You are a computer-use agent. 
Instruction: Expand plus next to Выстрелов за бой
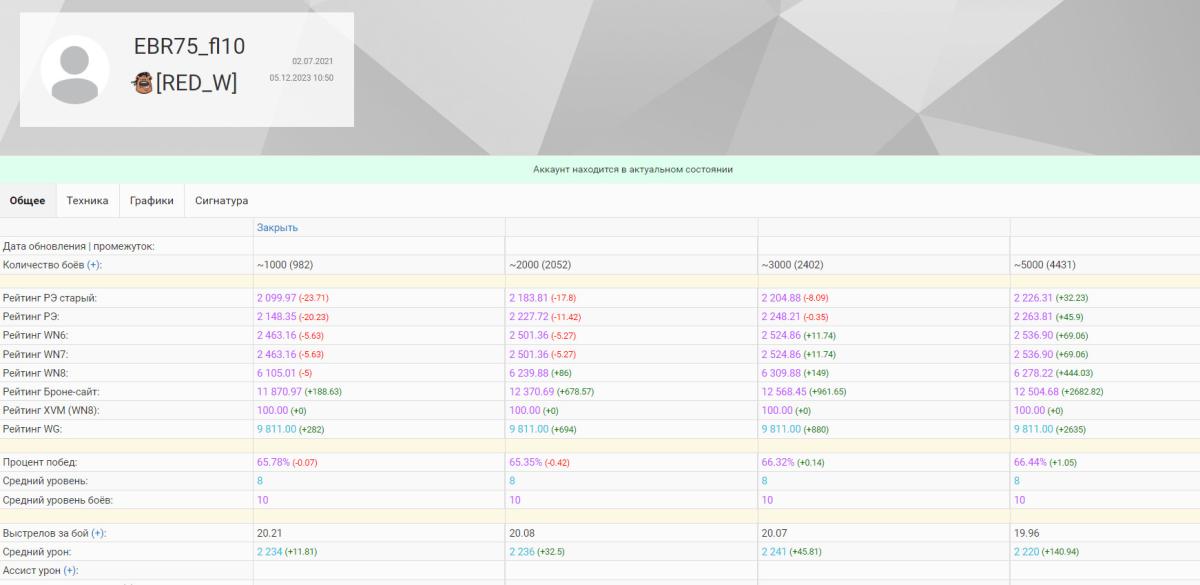point(98,533)
